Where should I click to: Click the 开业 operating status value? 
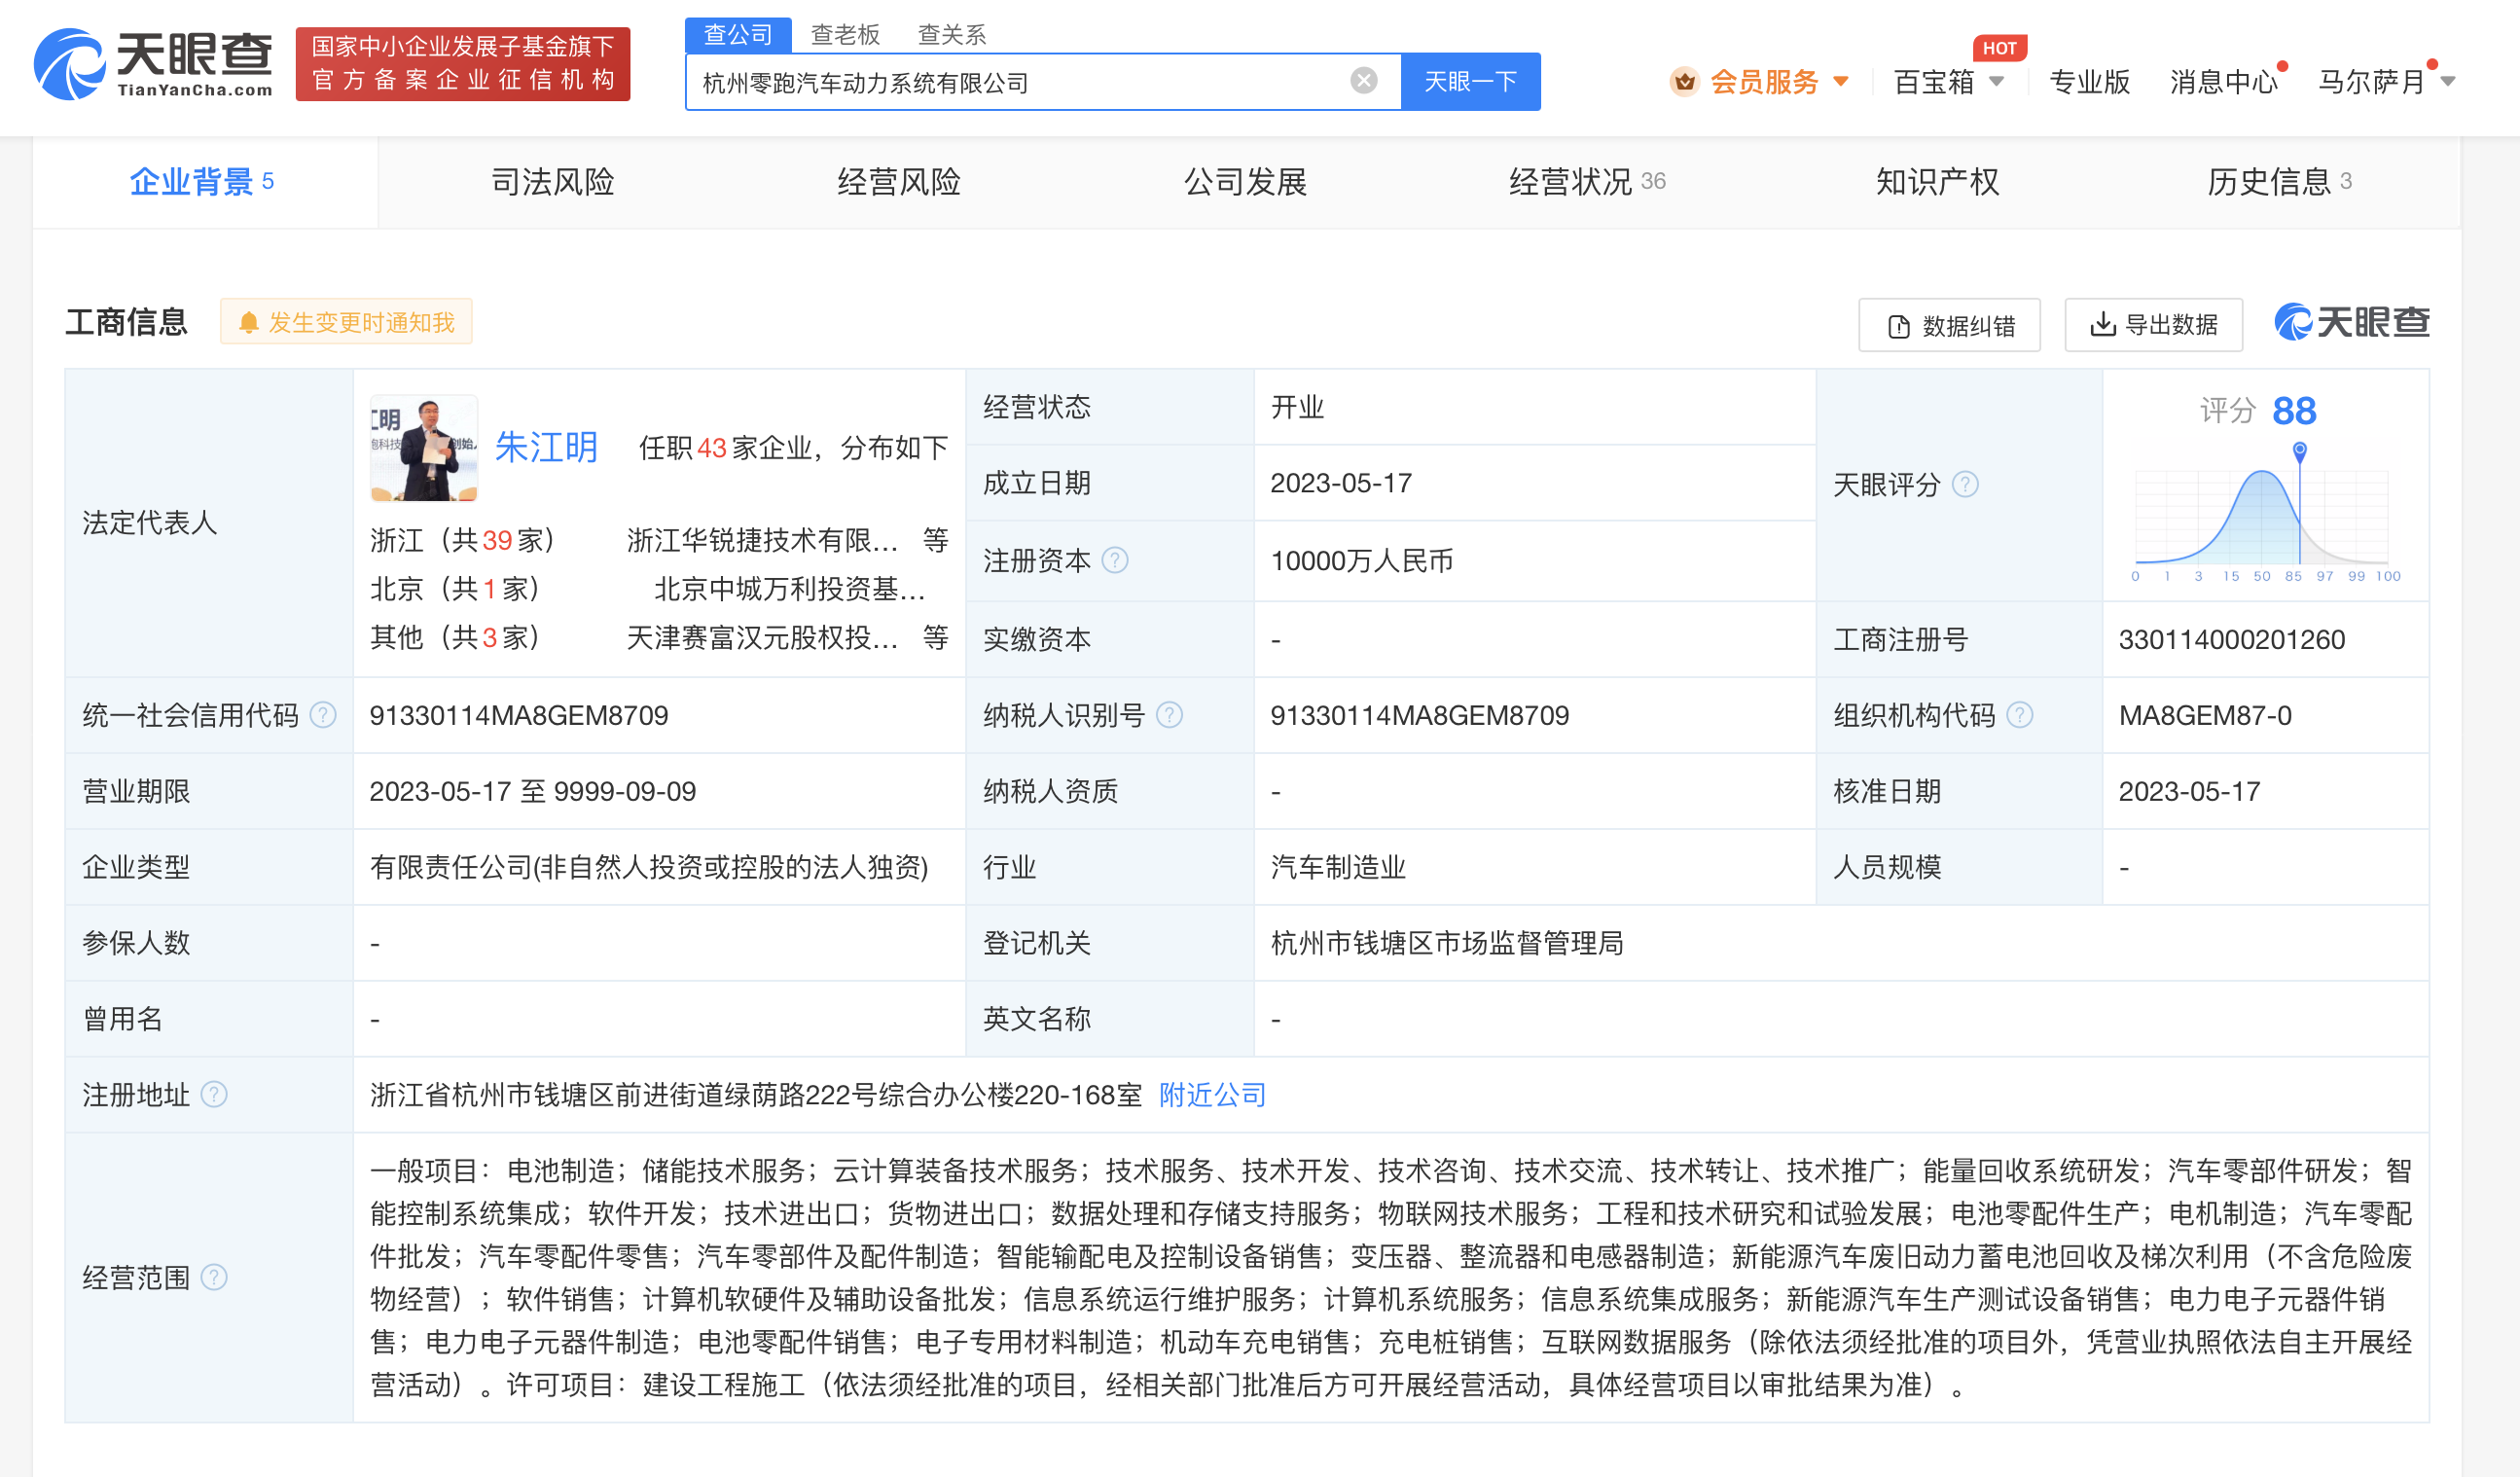point(1297,407)
